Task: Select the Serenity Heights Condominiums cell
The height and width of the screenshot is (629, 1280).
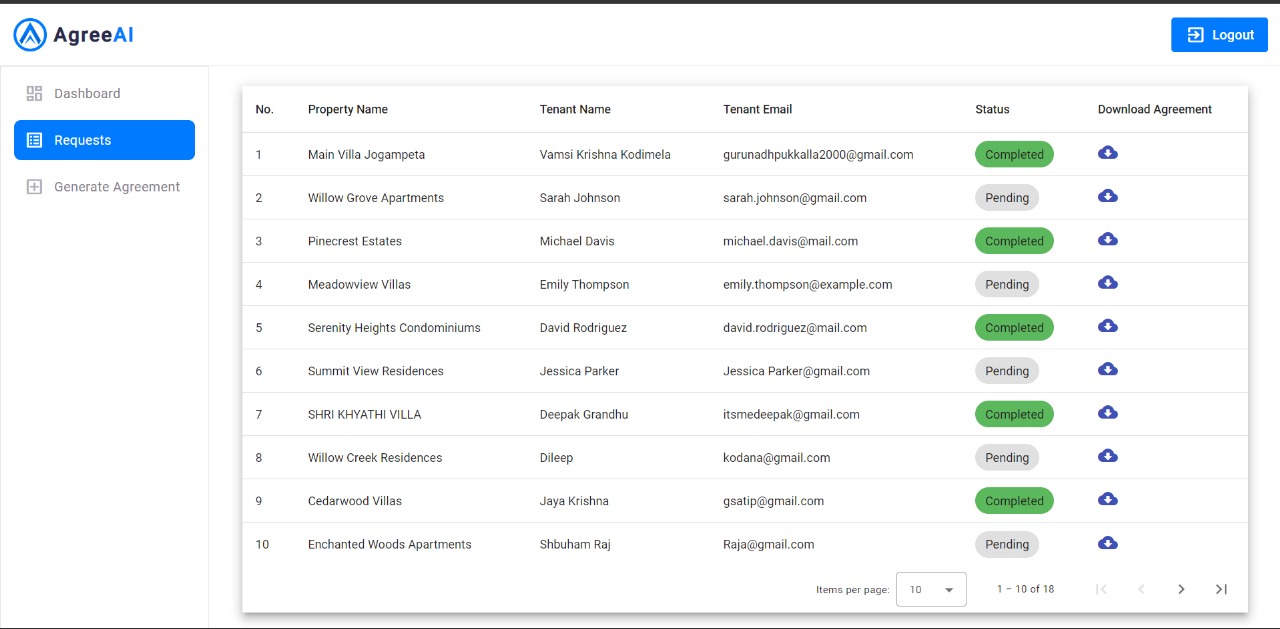Action: (394, 328)
